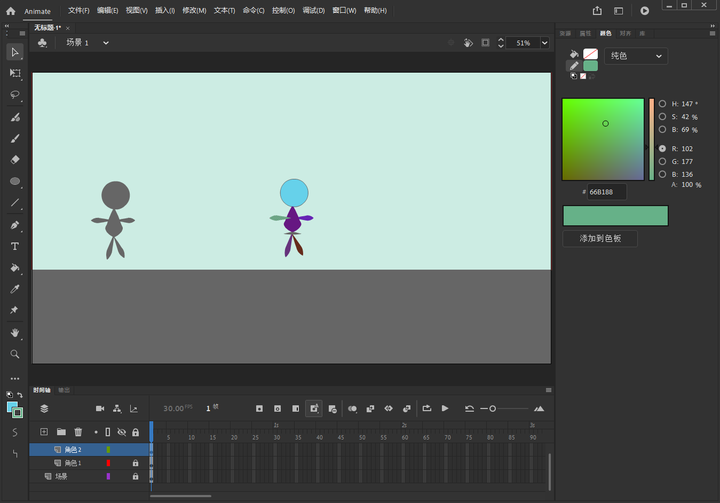
Task: Unlock the 角色1 layer lock
Action: 135,463
